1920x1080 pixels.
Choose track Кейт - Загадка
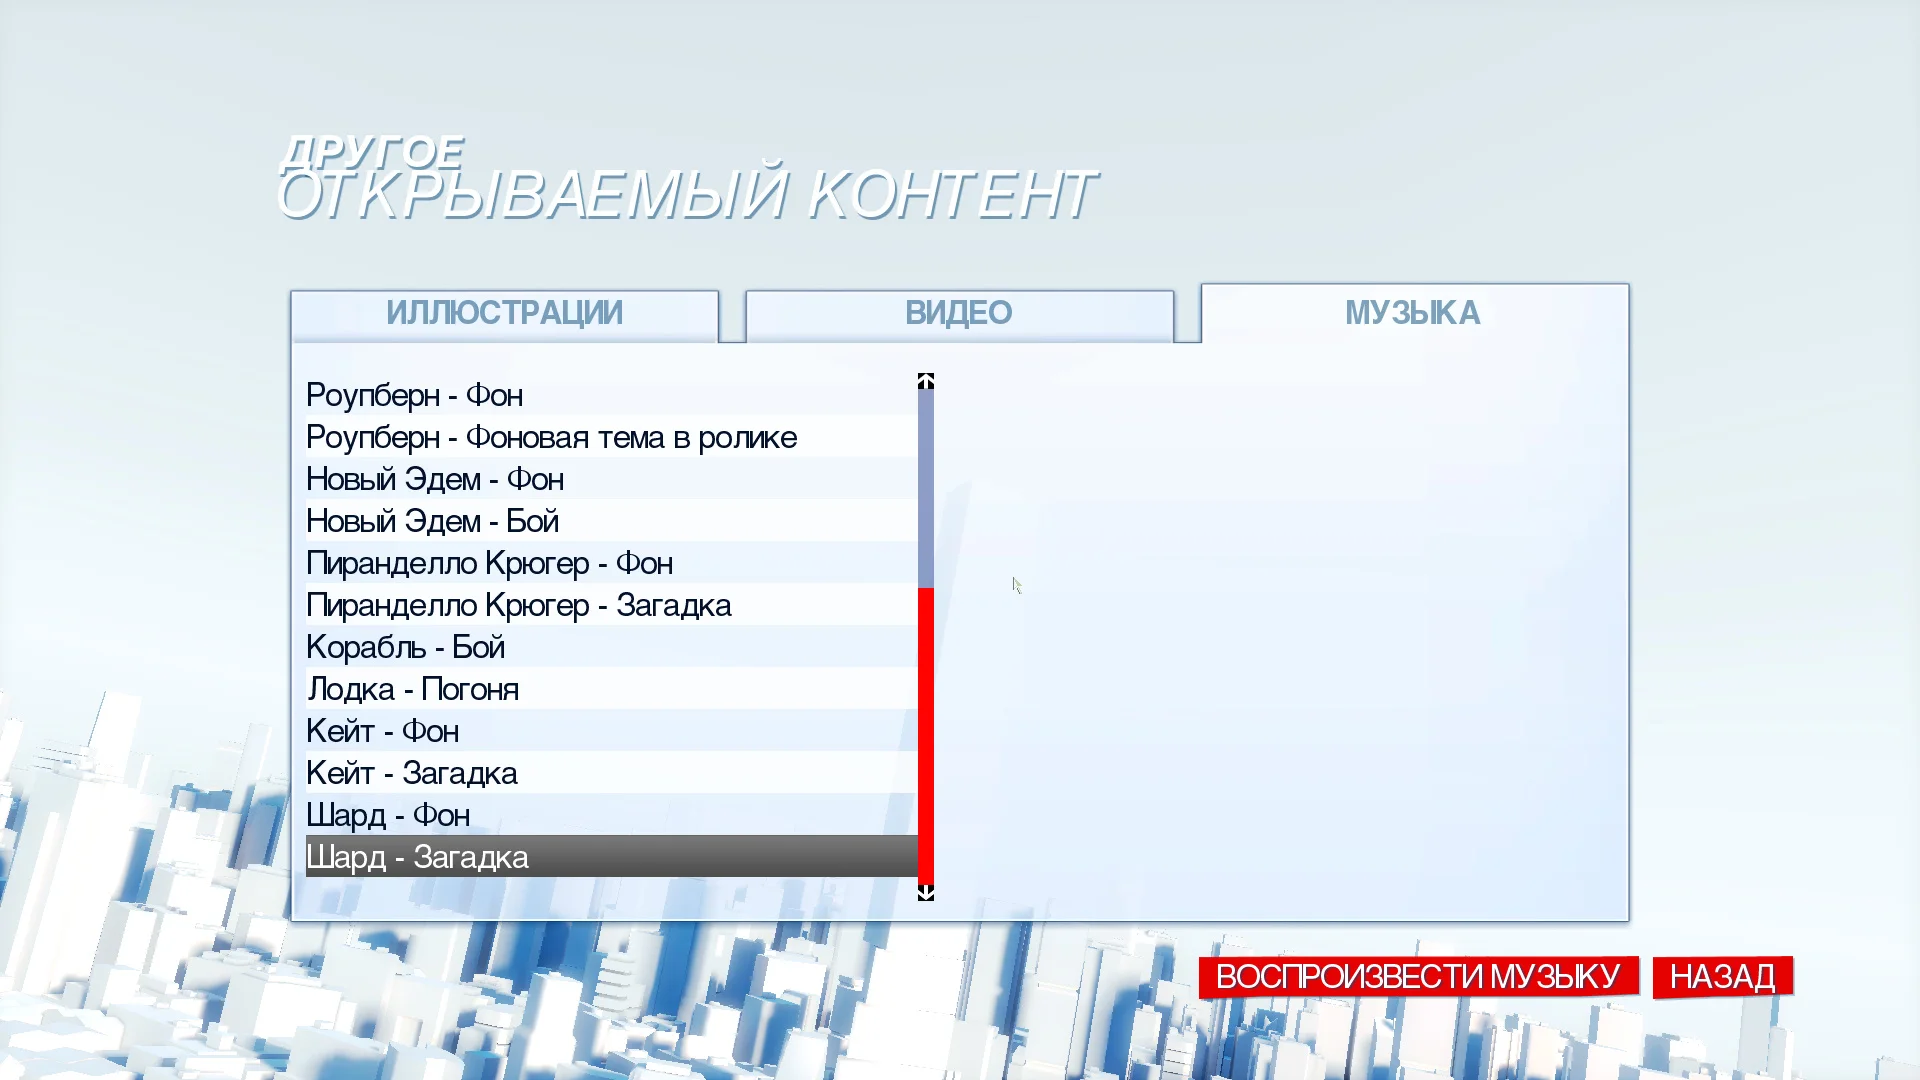611,773
